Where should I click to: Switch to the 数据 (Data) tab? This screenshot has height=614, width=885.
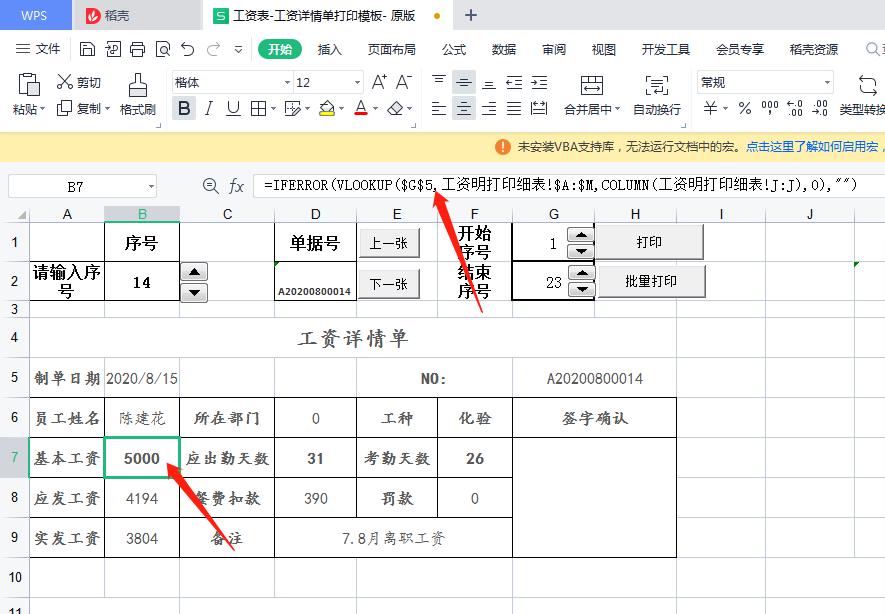pyautogui.click(x=503, y=50)
